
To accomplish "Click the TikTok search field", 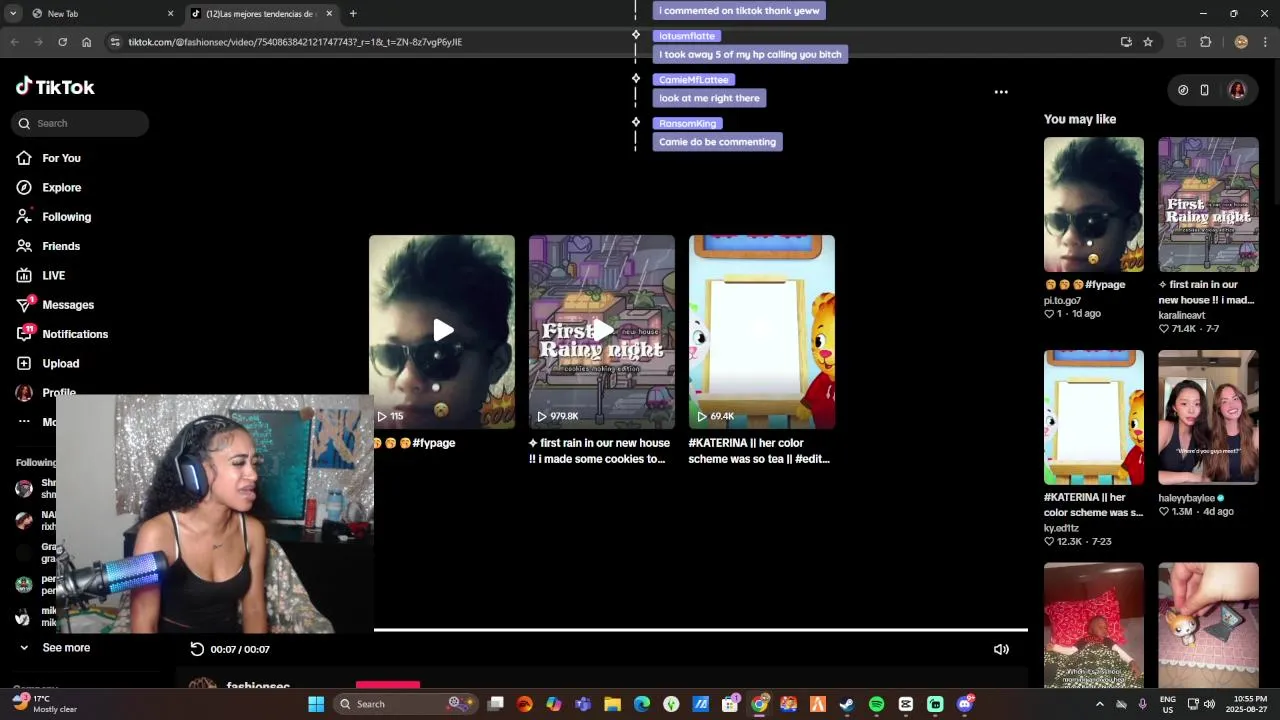I will pos(80,123).
